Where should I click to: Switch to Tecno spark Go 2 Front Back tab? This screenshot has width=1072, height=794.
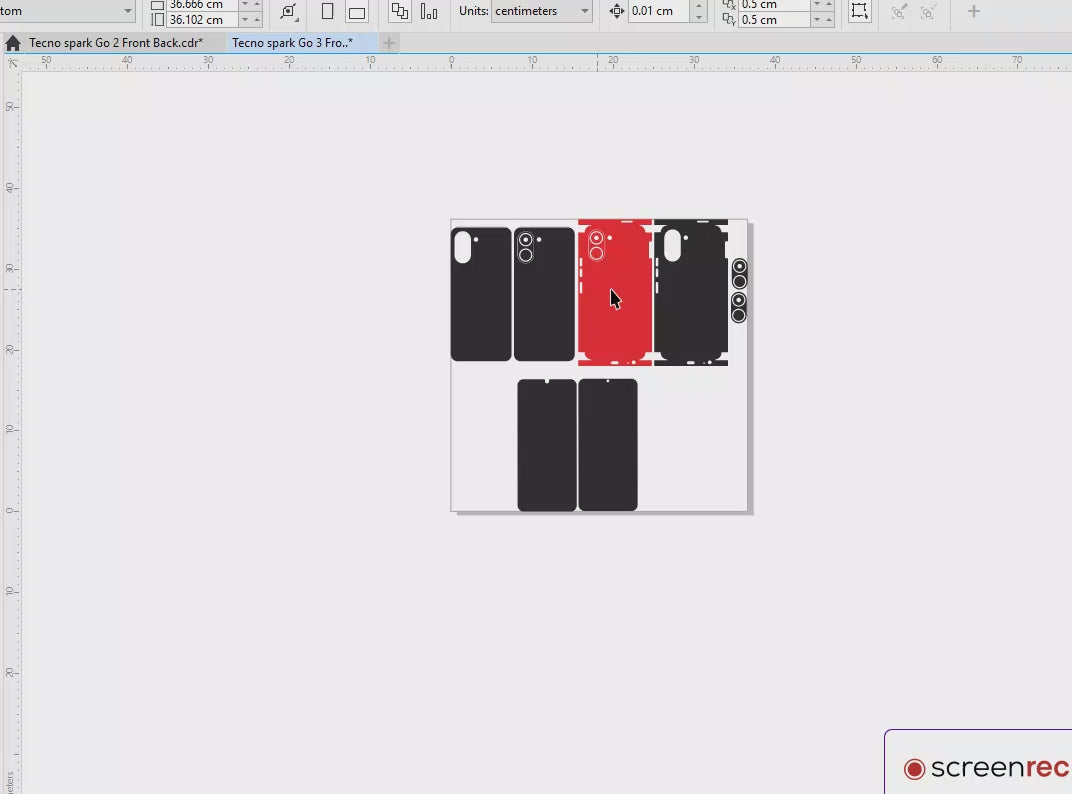coord(115,43)
